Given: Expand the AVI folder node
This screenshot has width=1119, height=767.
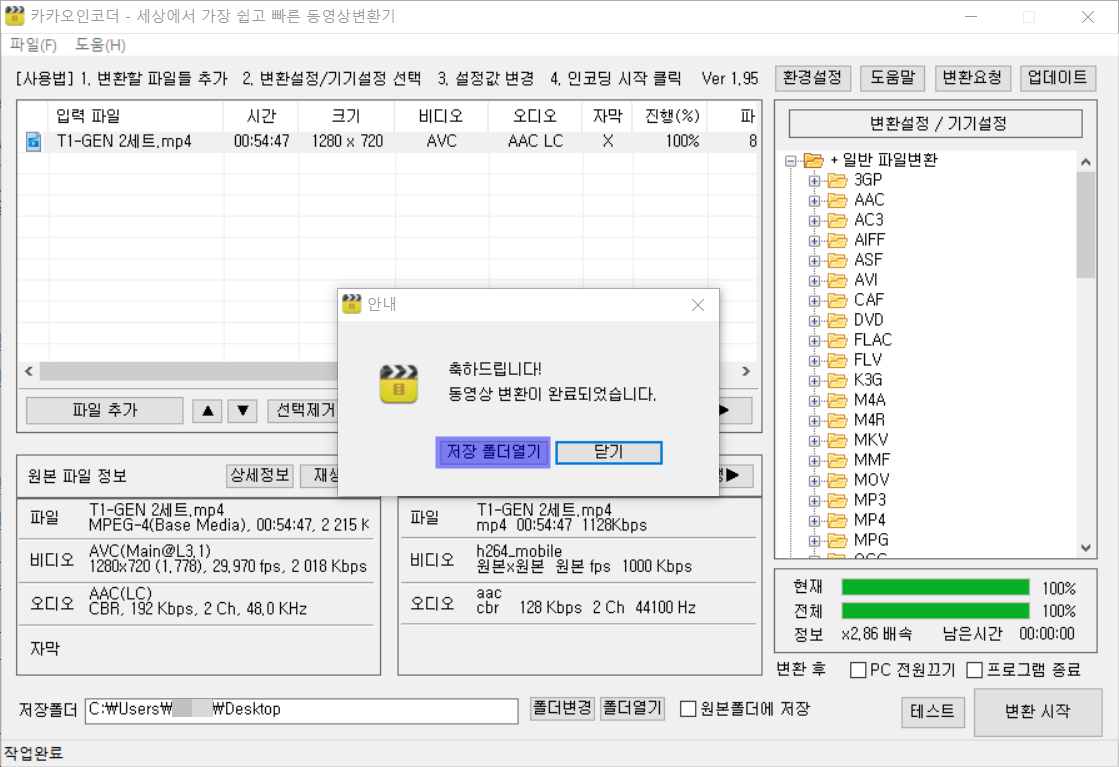Looking at the screenshot, I should point(814,280).
